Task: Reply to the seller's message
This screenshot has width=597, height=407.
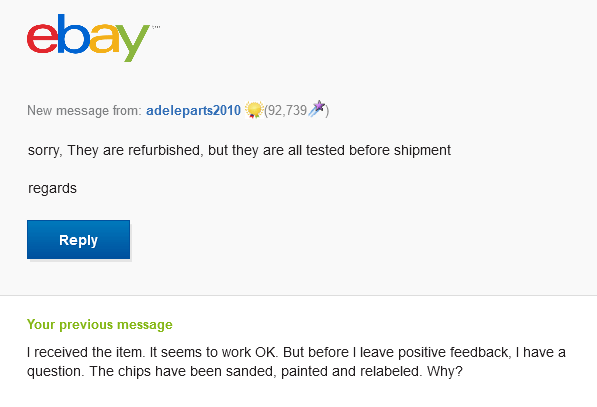Action: tap(78, 239)
